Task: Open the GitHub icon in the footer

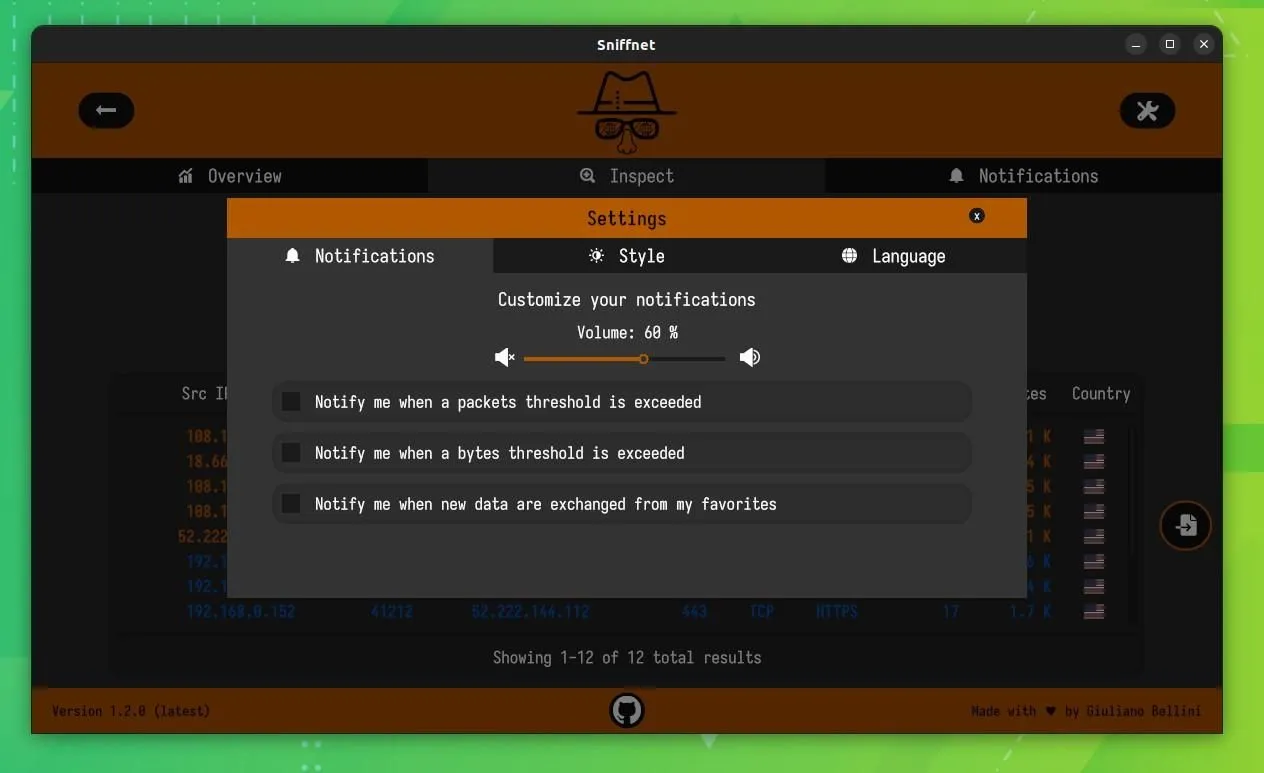Action: pyautogui.click(x=626, y=710)
